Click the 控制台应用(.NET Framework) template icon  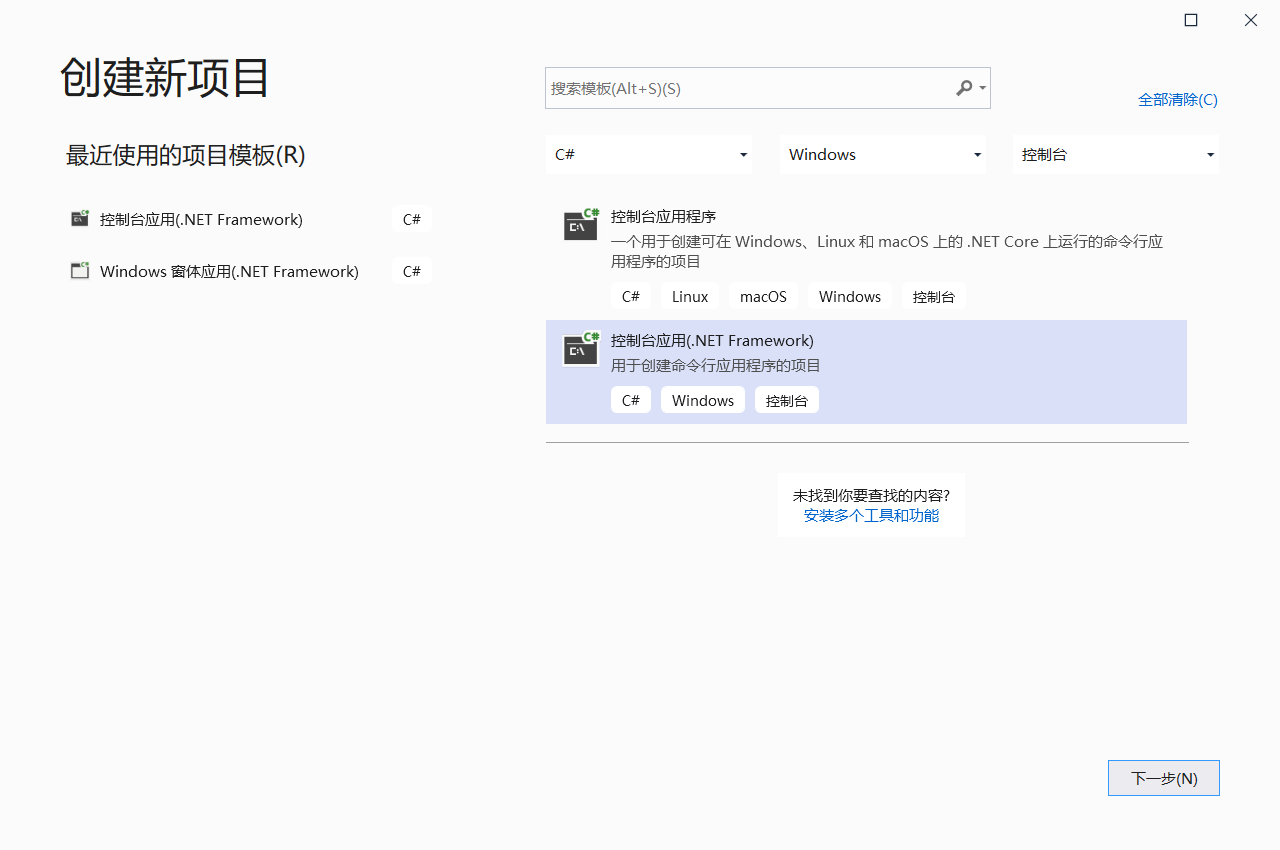pyautogui.click(x=580, y=348)
